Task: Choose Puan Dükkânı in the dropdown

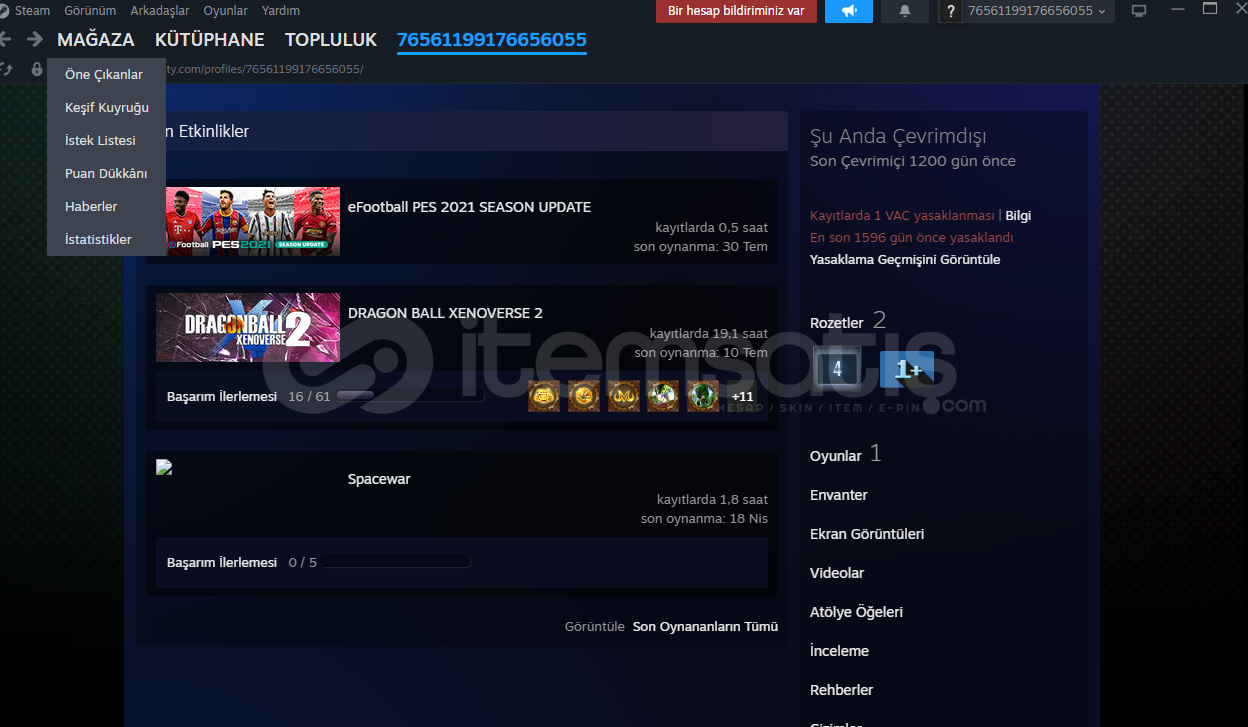Action: pyautogui.click(x=106, y=174)
